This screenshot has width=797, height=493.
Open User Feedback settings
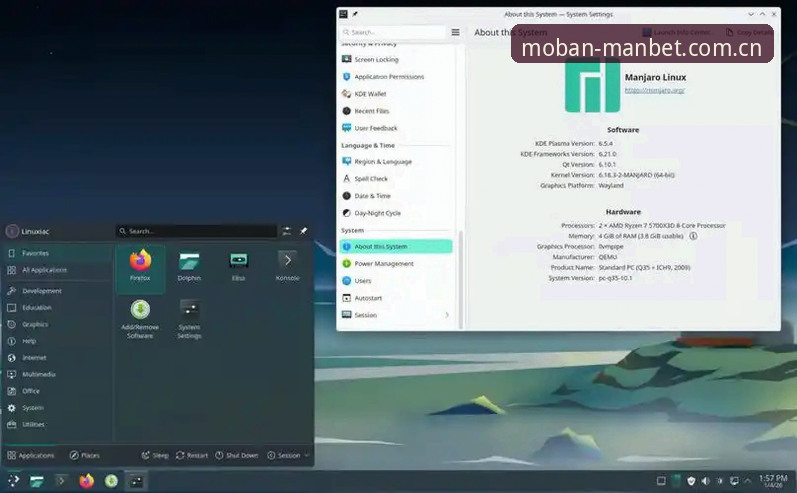tap(396, 128)
